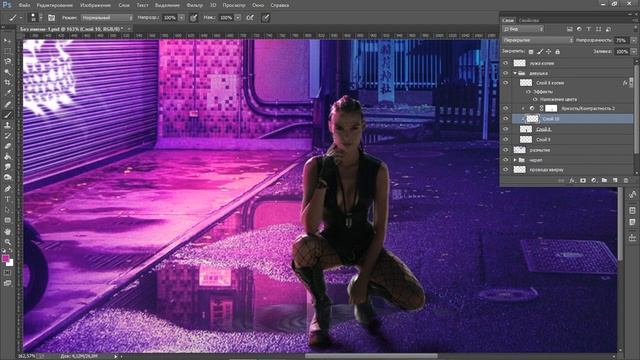Enable airbrush mode in options bar
Viewport: 640px width, 360px height.
coord(250,18)
